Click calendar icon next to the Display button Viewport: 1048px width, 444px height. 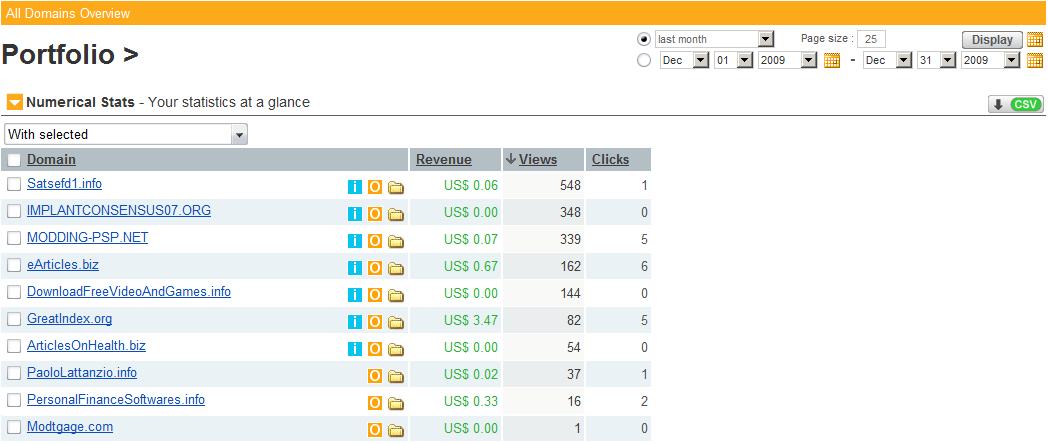(x=1035, y=40)
